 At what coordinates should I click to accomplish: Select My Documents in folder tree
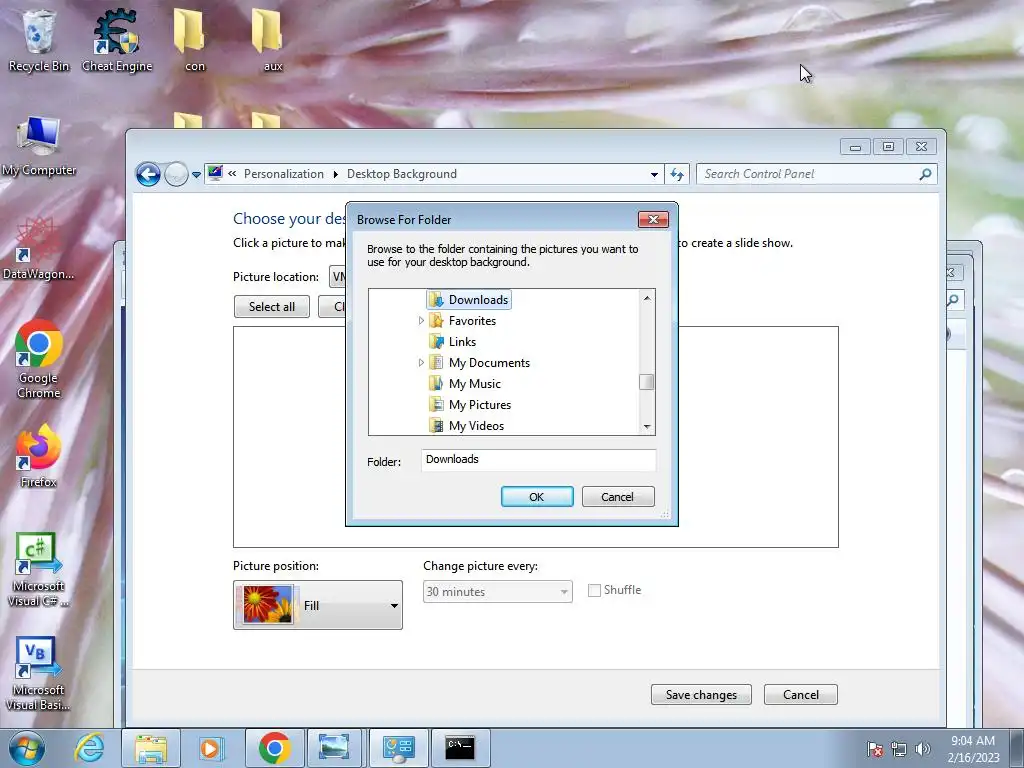point(479,362)
